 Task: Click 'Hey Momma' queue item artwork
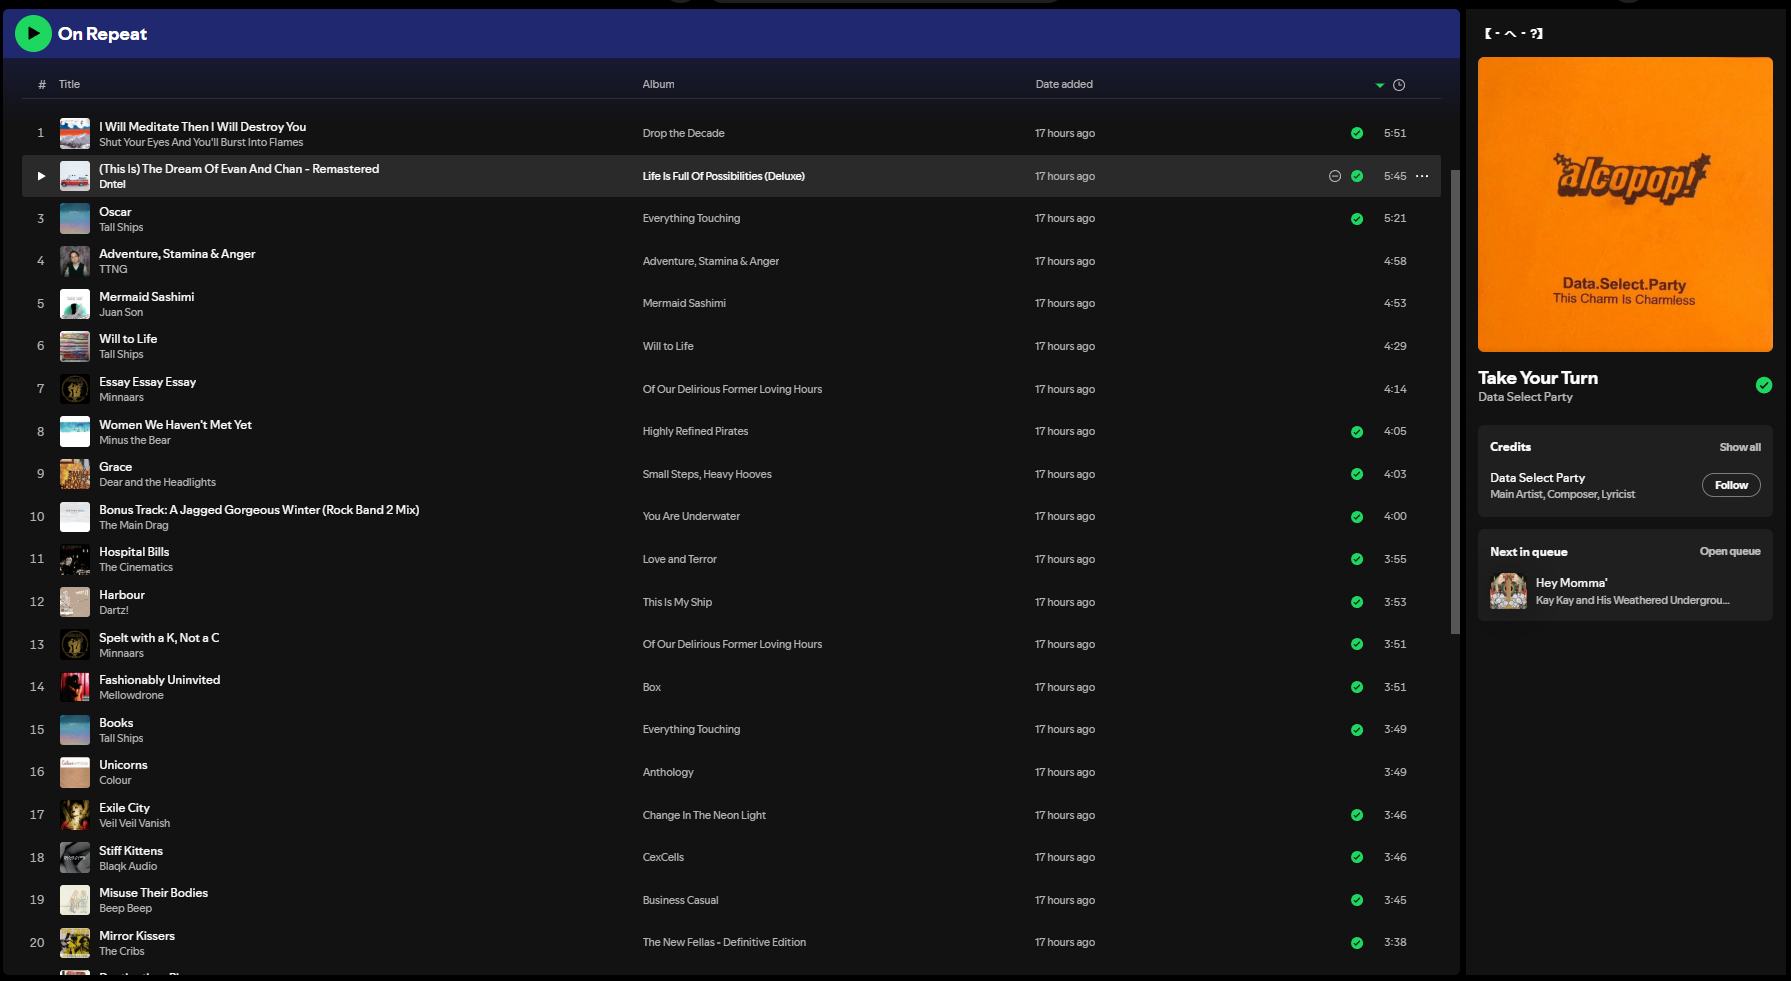(1508, 591)
